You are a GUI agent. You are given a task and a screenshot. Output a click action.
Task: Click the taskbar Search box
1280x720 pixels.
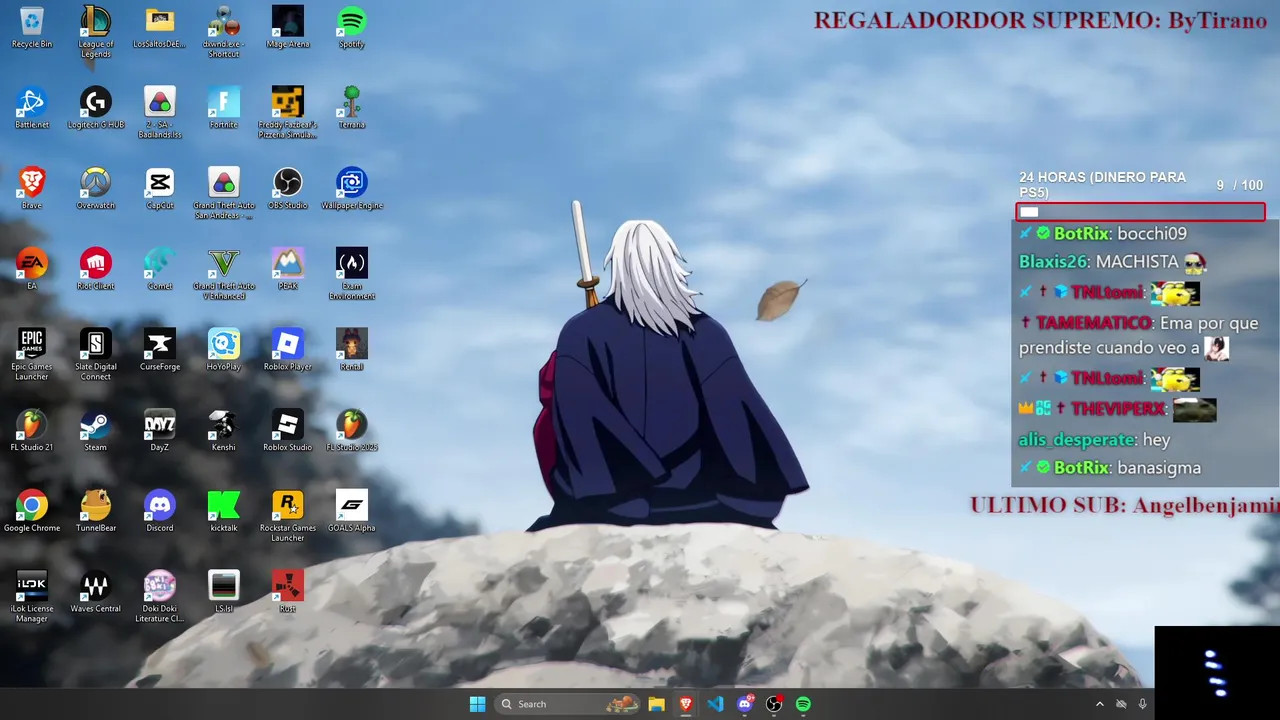(x=568, y=704)
